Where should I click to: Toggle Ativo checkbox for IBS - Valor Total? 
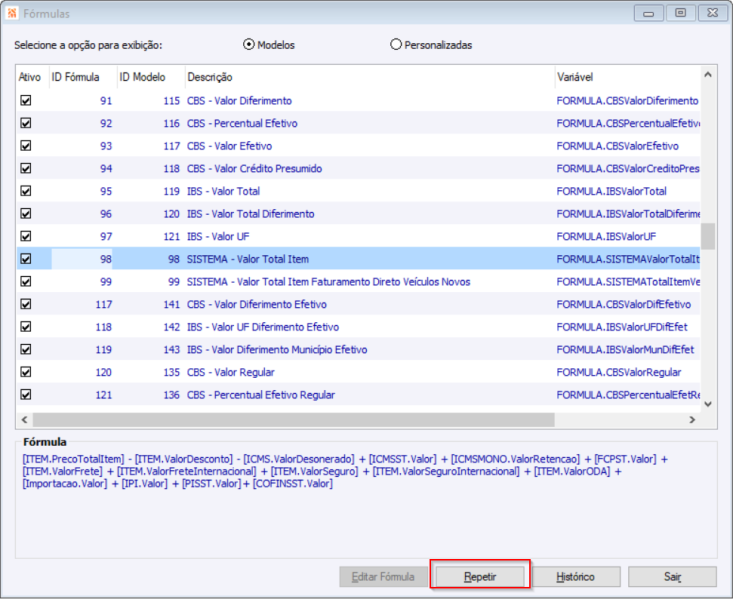pos(26,191)
